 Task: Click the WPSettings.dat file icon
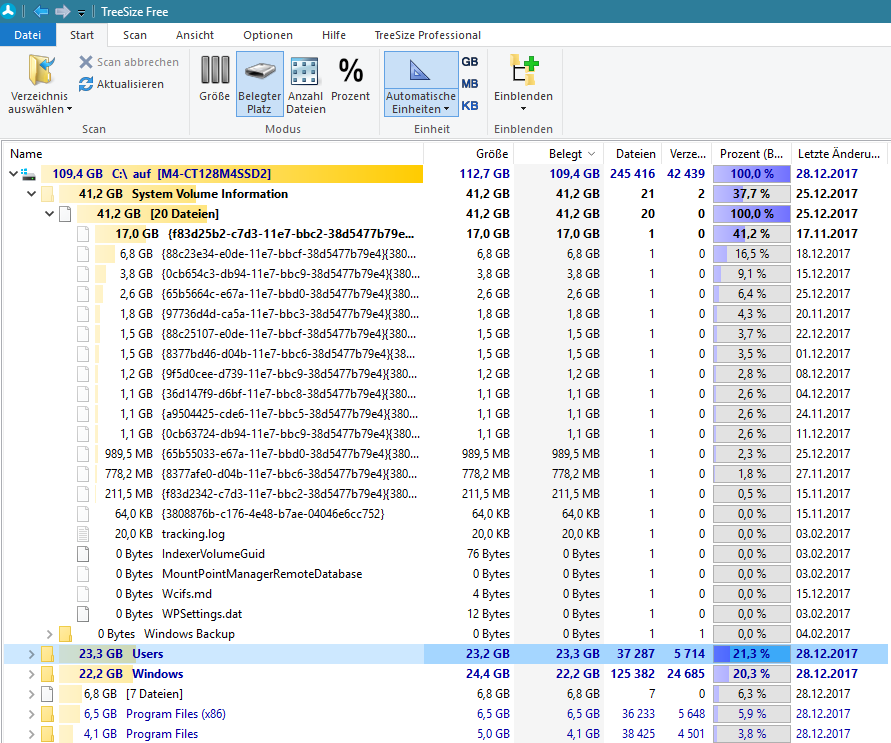[83, 614]
